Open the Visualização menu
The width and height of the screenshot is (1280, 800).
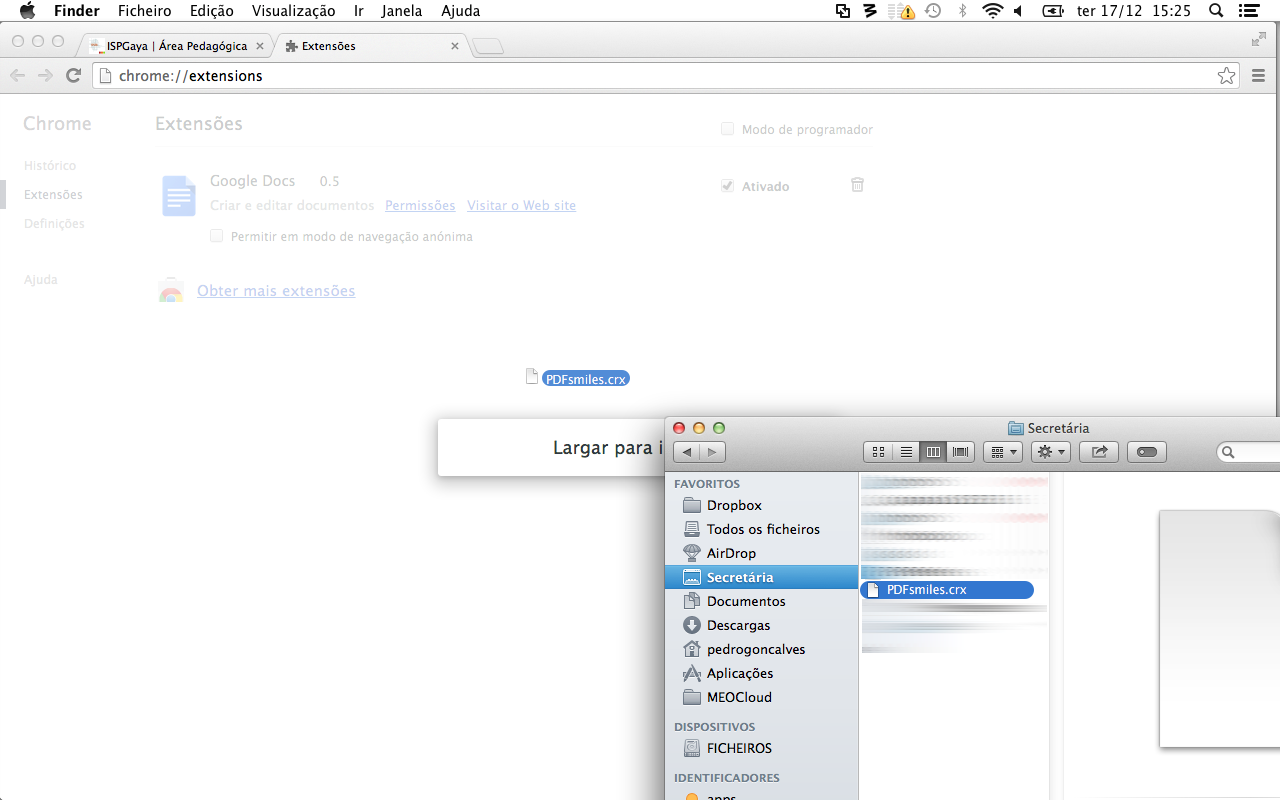(x=294, y=11)
